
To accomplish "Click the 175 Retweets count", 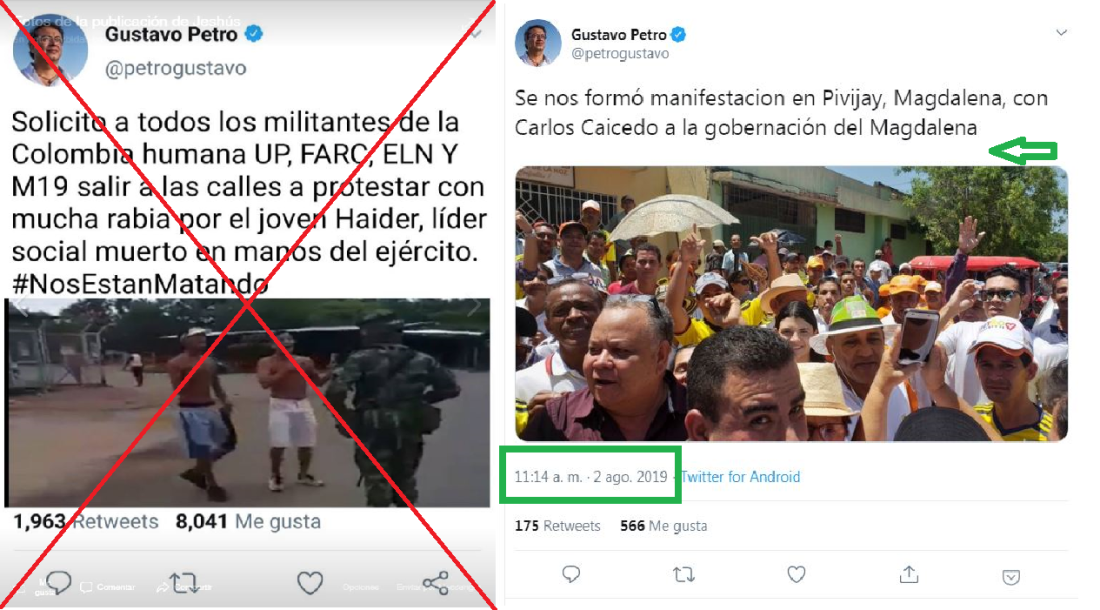I will 557,526.
